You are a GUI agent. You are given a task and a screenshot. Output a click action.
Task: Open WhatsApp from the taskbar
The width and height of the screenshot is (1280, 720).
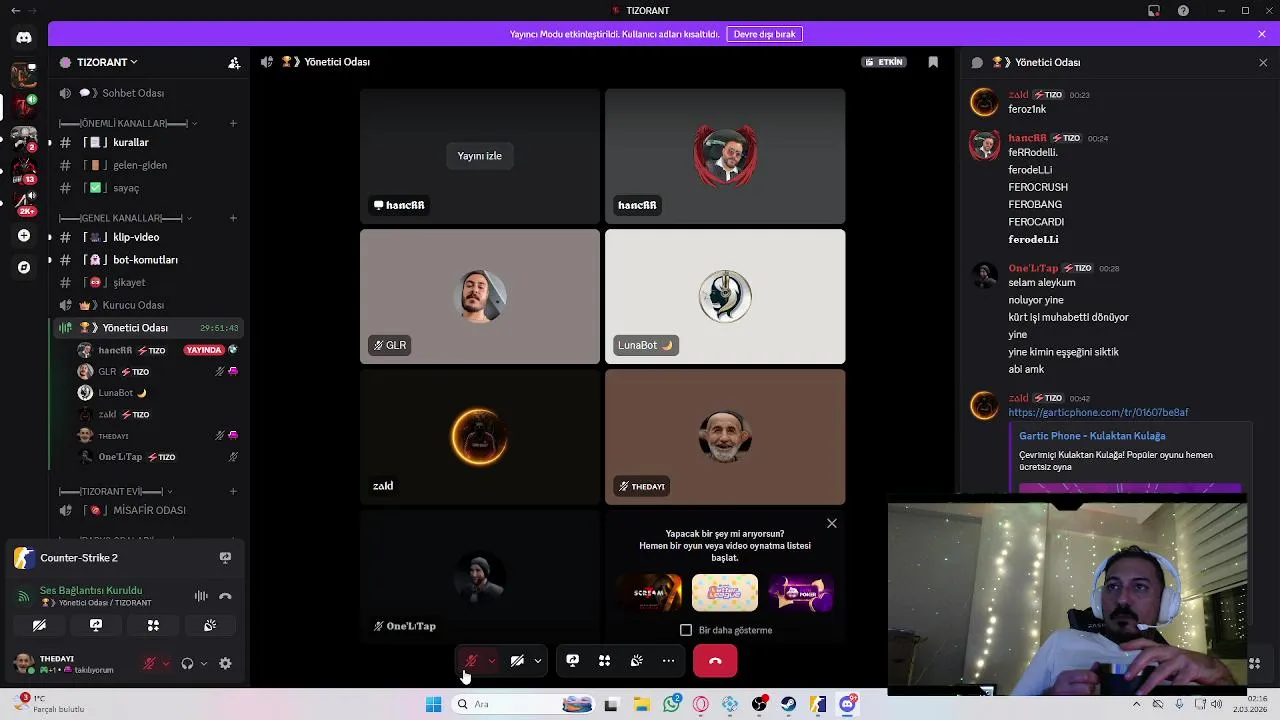pyautogui.click(x=672, y=704)
